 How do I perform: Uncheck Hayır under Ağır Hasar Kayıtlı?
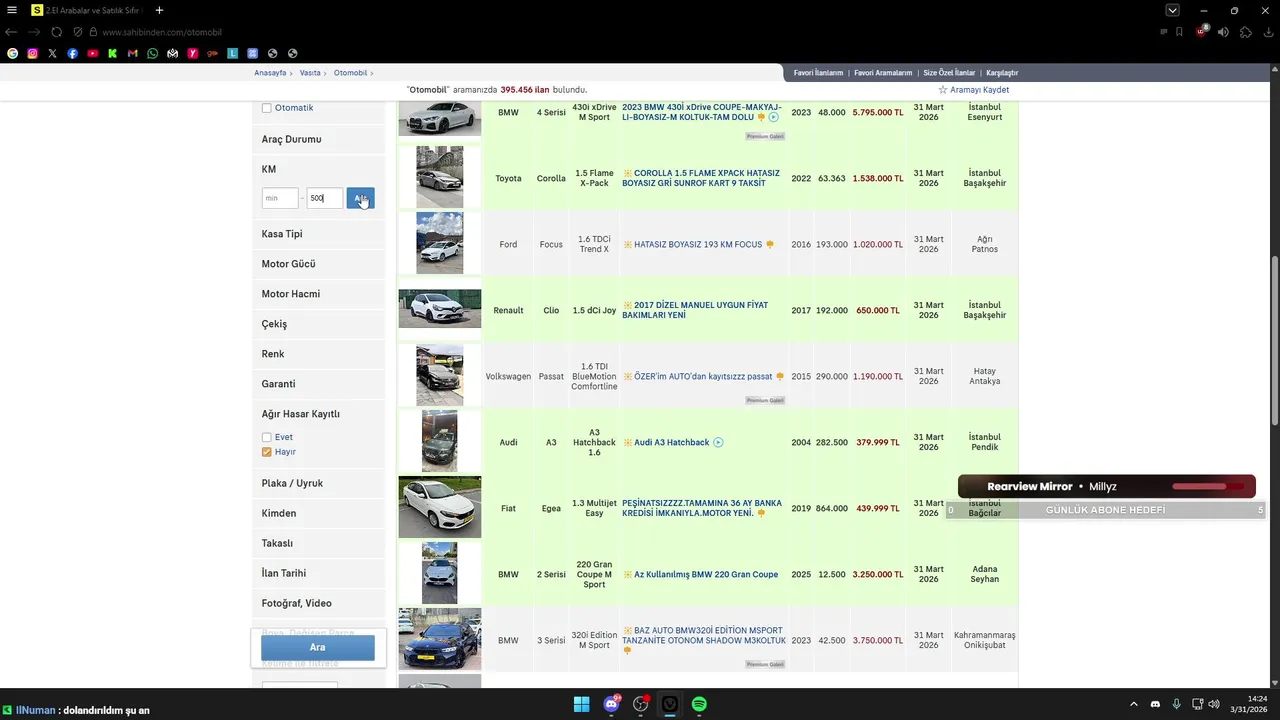[266, 452]
